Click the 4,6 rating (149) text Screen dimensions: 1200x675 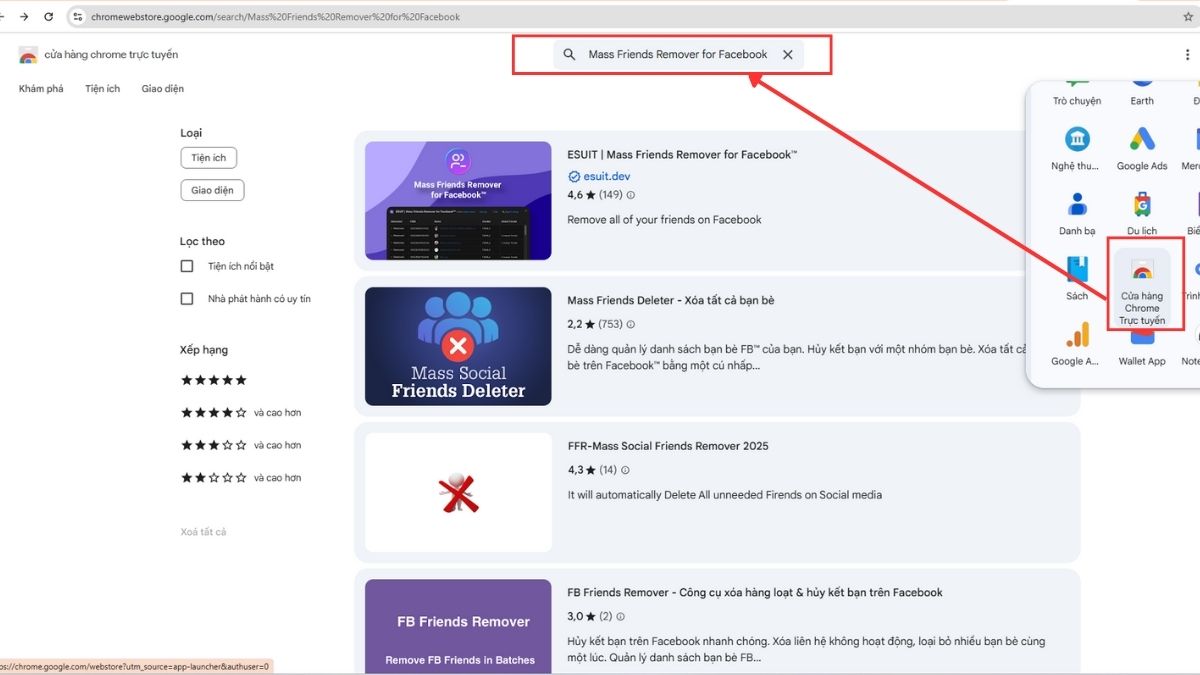pyautogui.click(x=595, y=195)
